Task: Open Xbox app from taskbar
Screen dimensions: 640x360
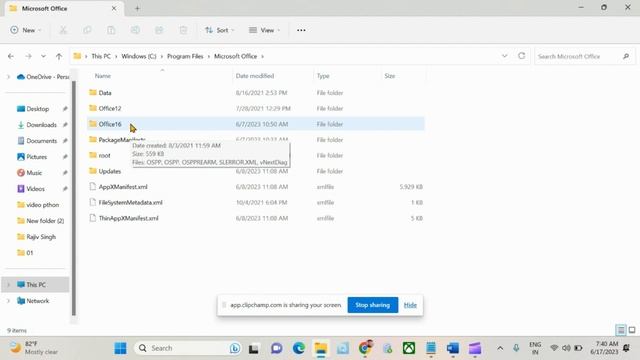Action: pyautogui.click(x=409, y=348)
